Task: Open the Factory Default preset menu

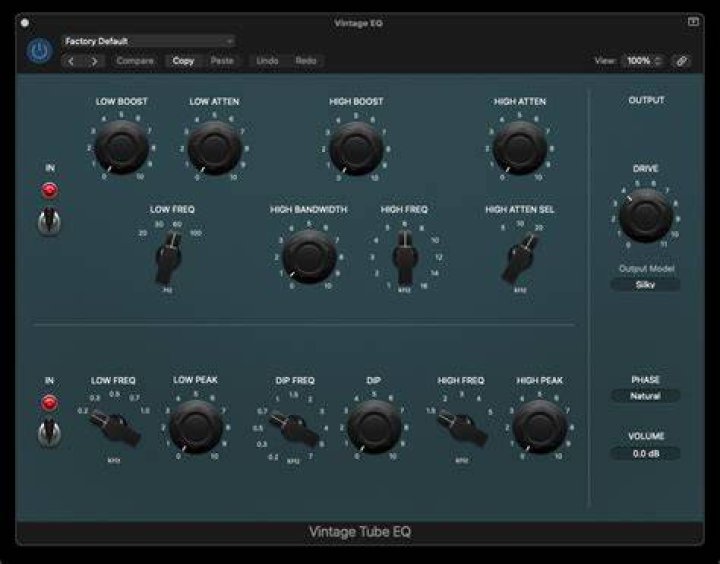Action: pyautogui.click(x=149, y=41)
